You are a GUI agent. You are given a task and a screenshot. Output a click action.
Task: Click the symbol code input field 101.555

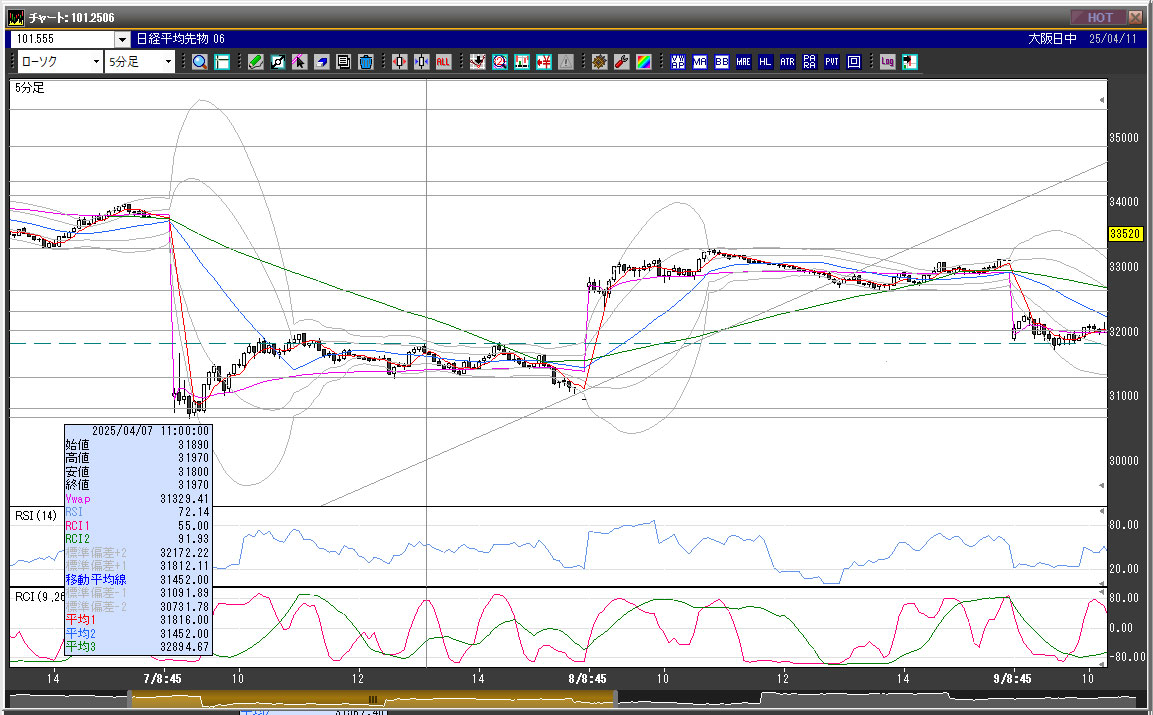tap(63, 39)
